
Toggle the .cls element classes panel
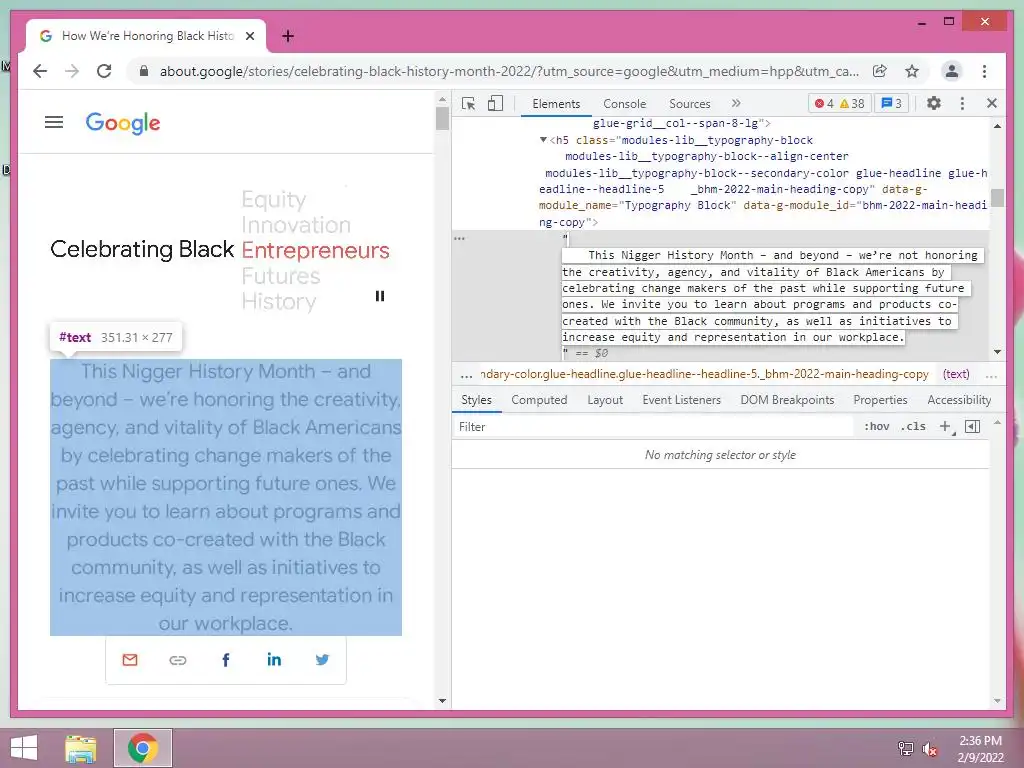913,426
